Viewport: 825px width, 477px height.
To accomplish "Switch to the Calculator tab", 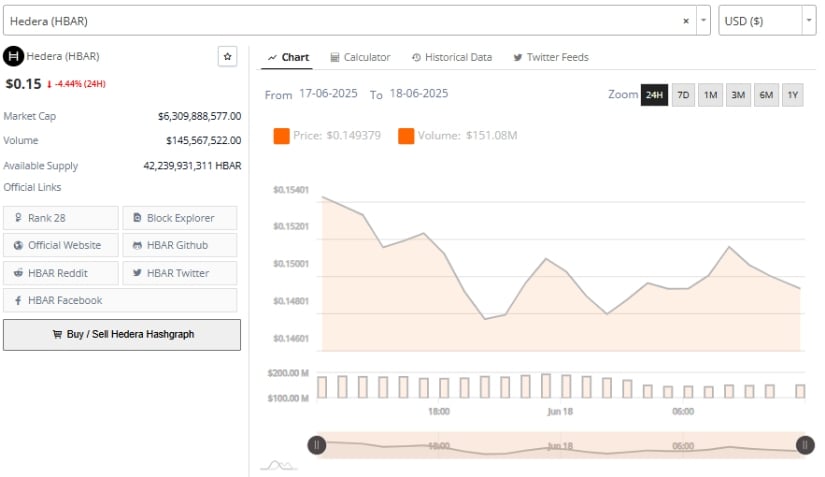I will [360, 57].
